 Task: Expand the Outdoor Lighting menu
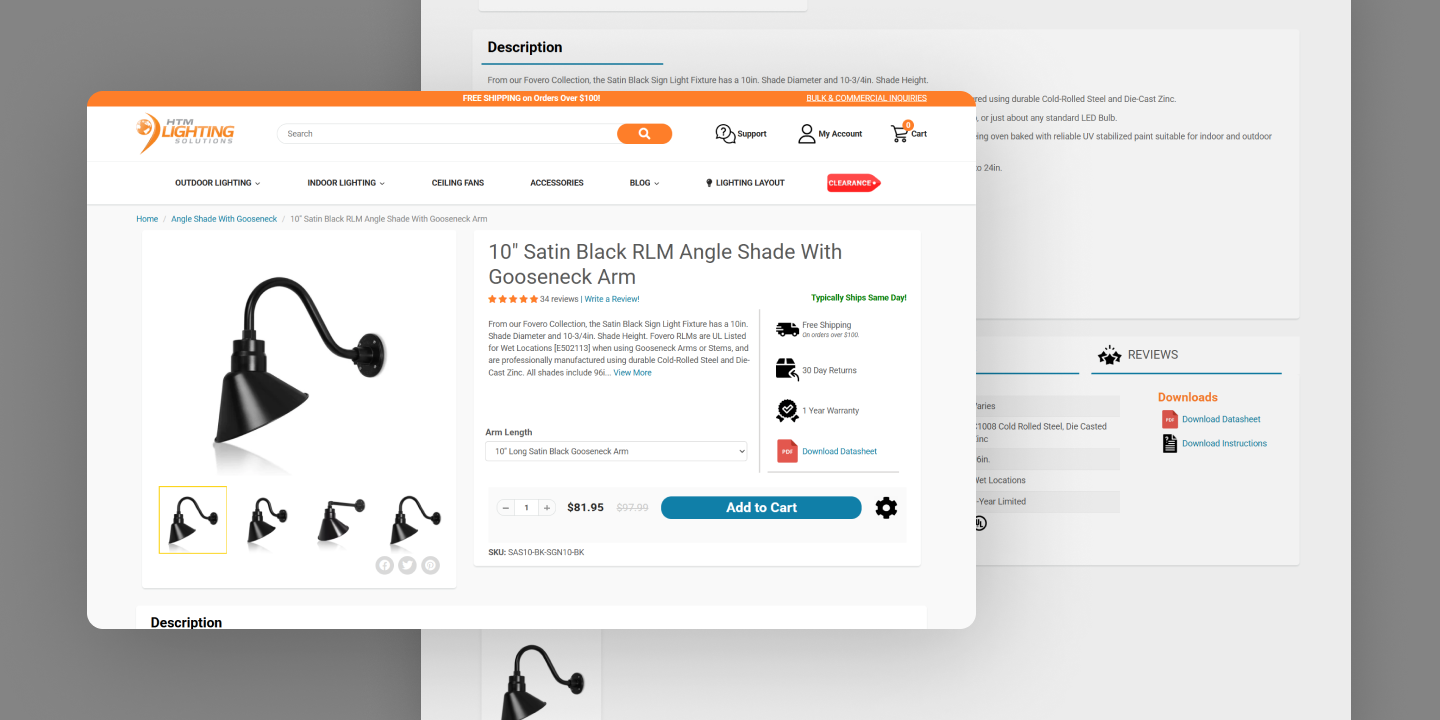[217, 183]
